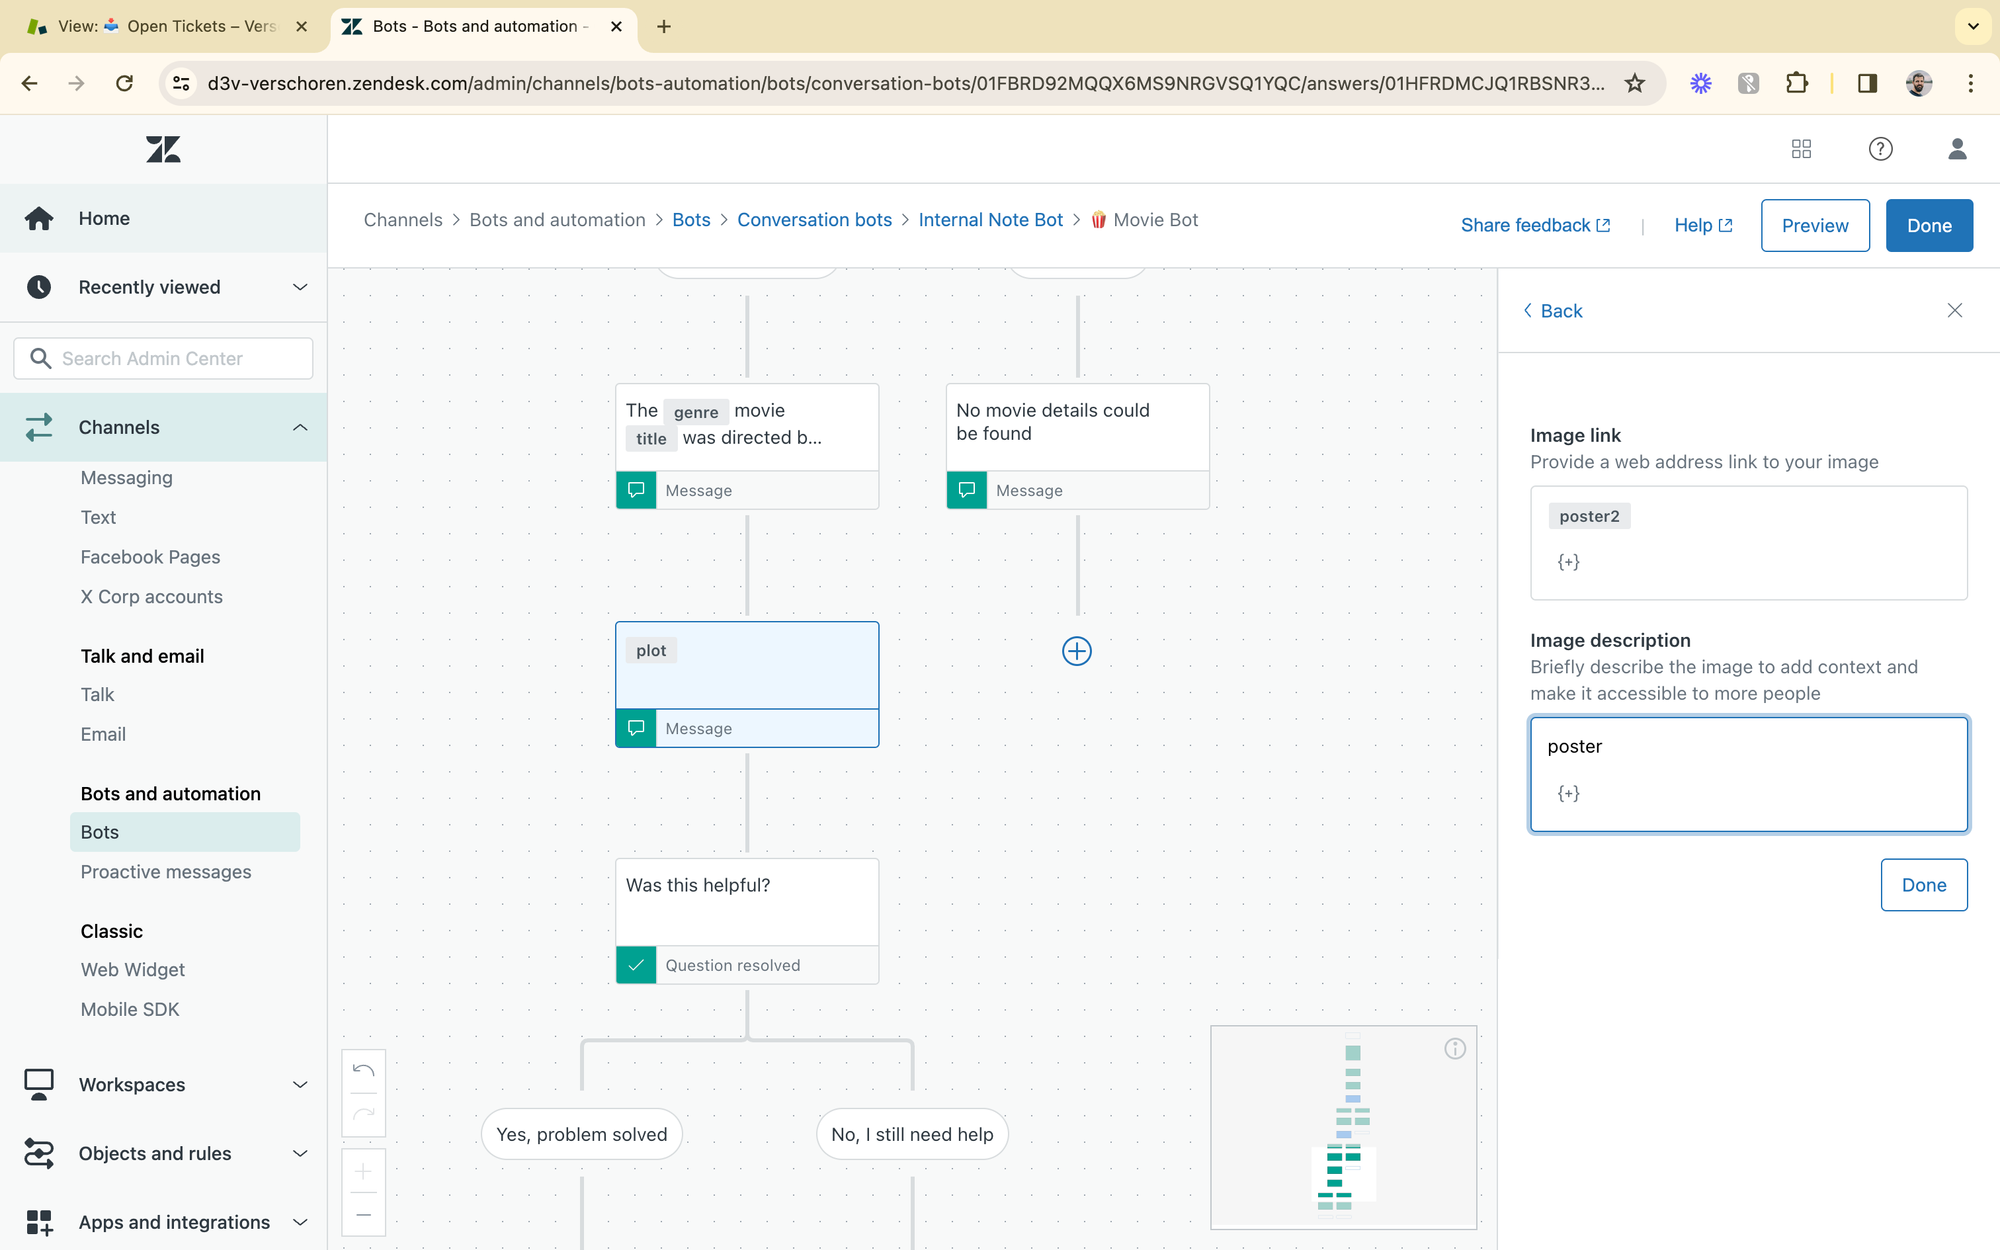Open Proactive messages in sidebar
The image size is (2000, 1250).
click(166, 872)
